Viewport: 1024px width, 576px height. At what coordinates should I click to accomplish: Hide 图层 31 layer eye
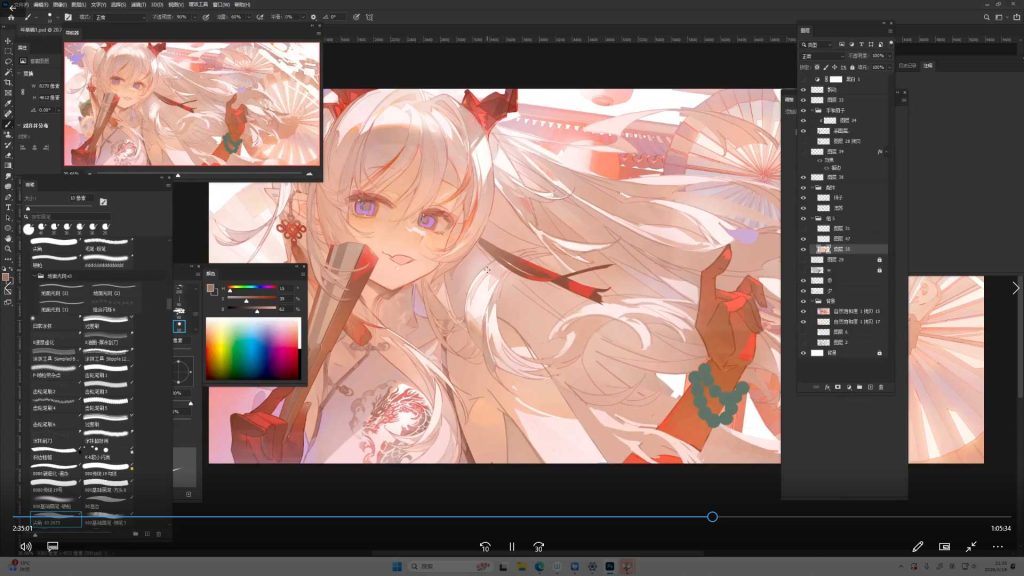(803, 229)
